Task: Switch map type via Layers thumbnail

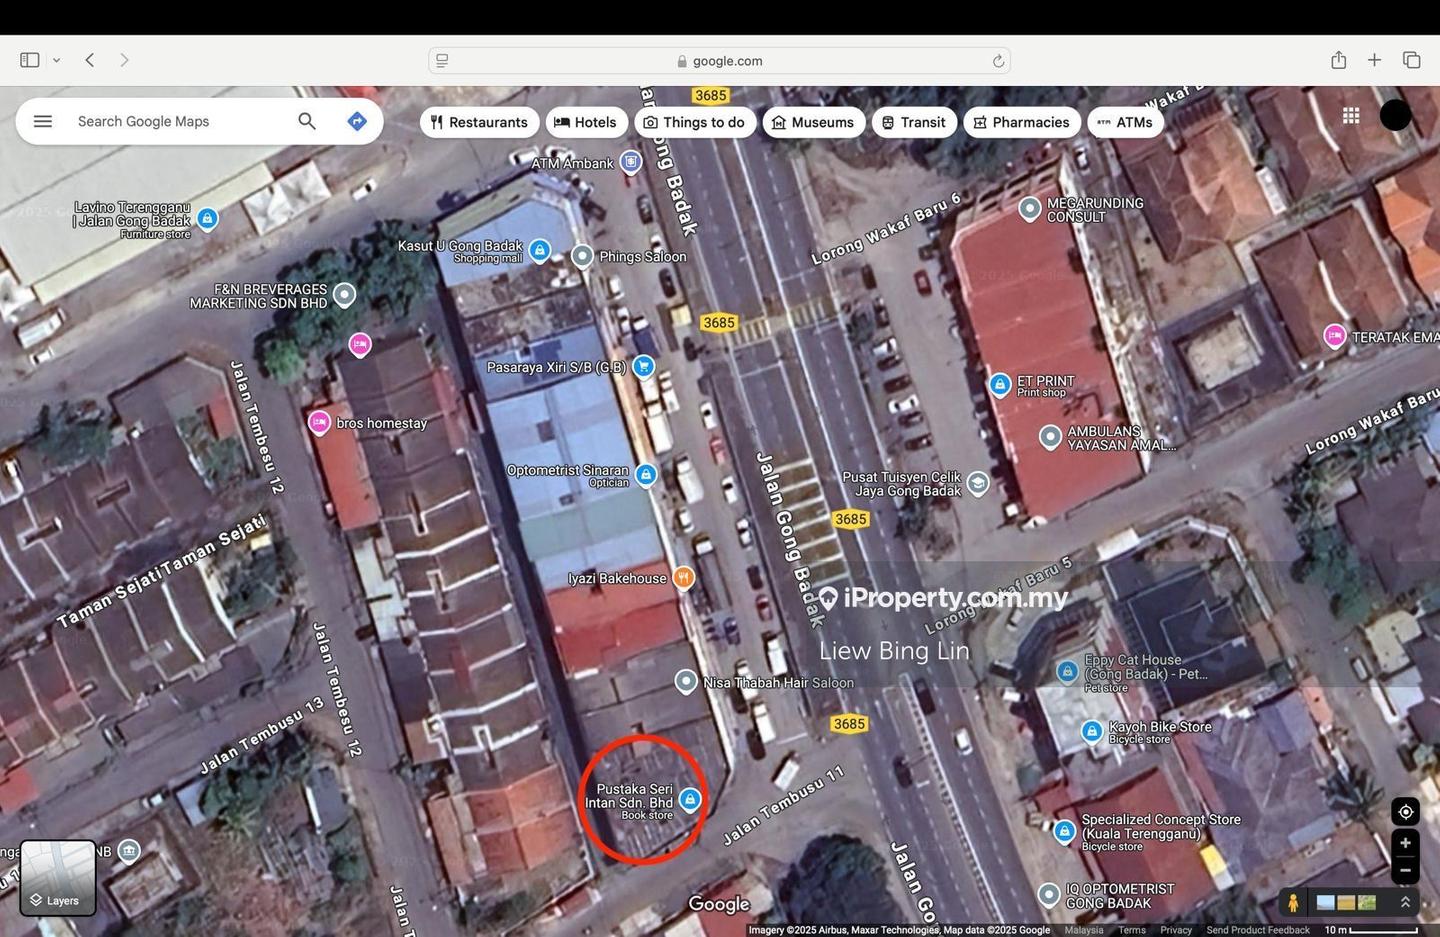Action: (58, 877)
